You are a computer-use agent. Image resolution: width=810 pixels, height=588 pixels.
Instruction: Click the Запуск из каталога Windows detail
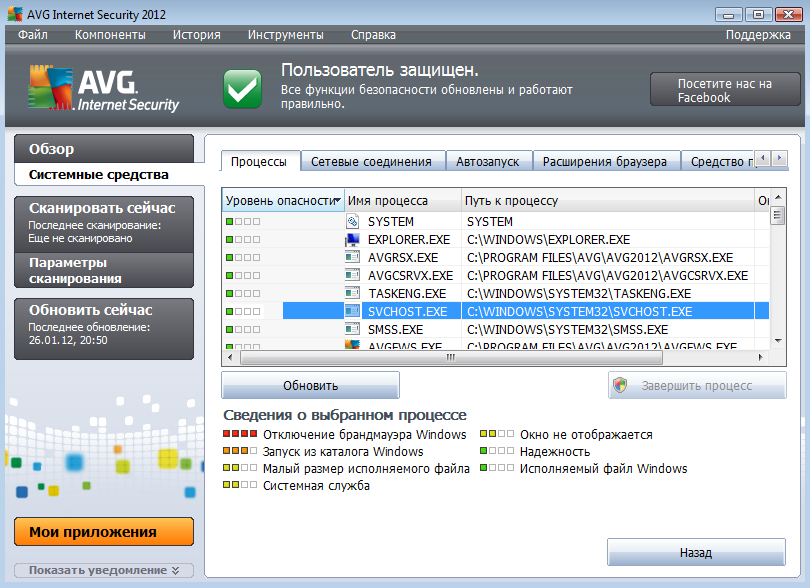coord(342,452)
